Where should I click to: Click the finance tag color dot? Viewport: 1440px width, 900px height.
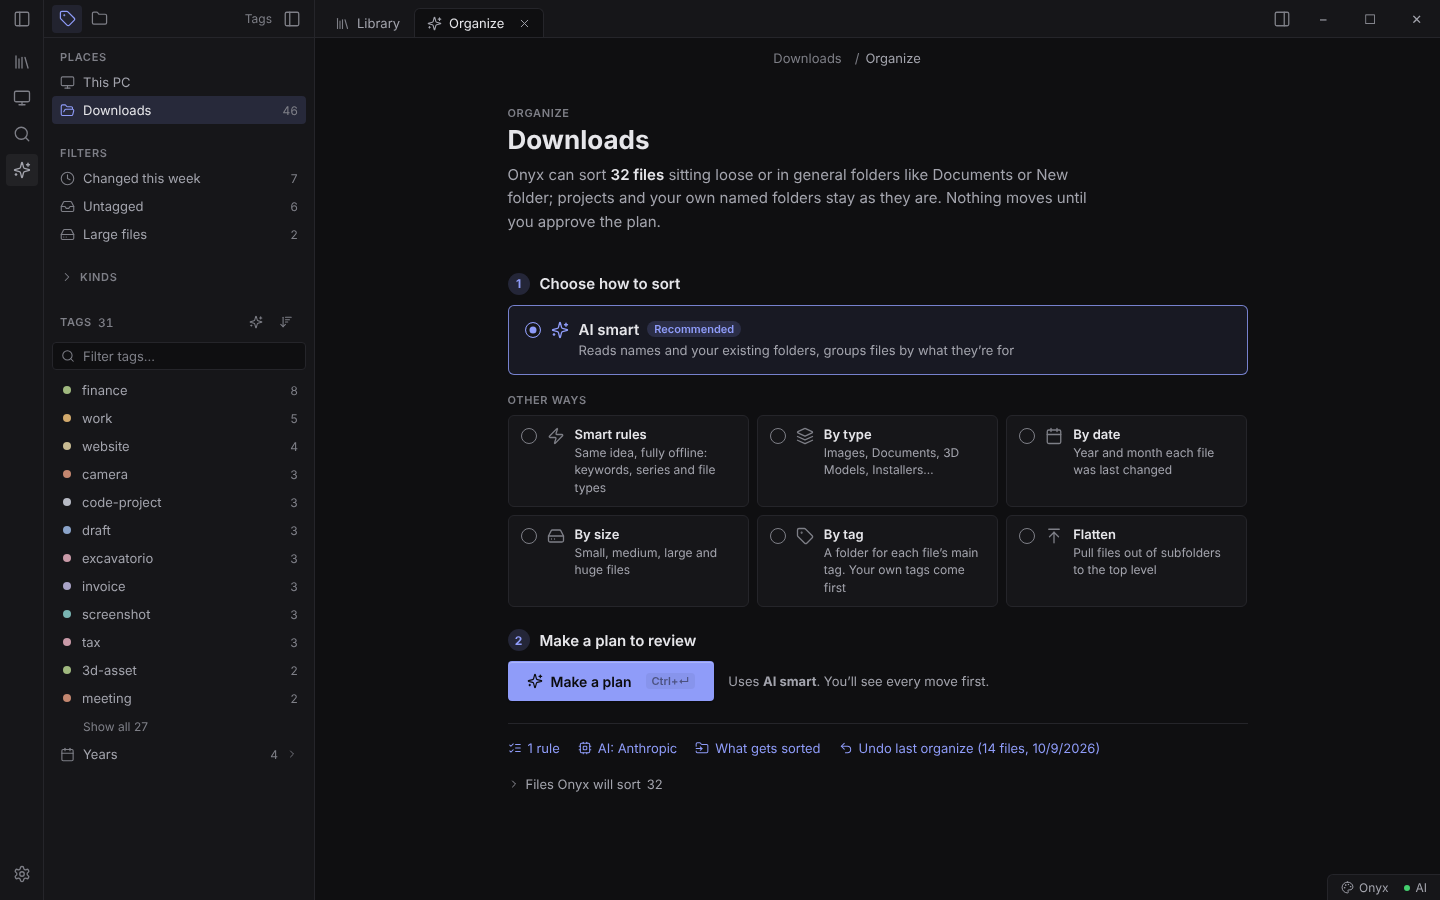point(67,390)
